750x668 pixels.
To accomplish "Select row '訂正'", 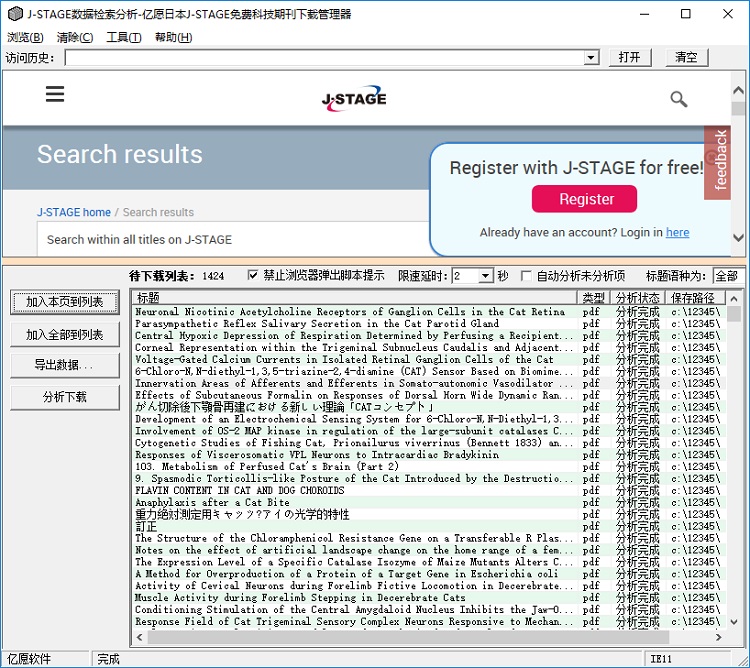I will [x=429, y=526].
